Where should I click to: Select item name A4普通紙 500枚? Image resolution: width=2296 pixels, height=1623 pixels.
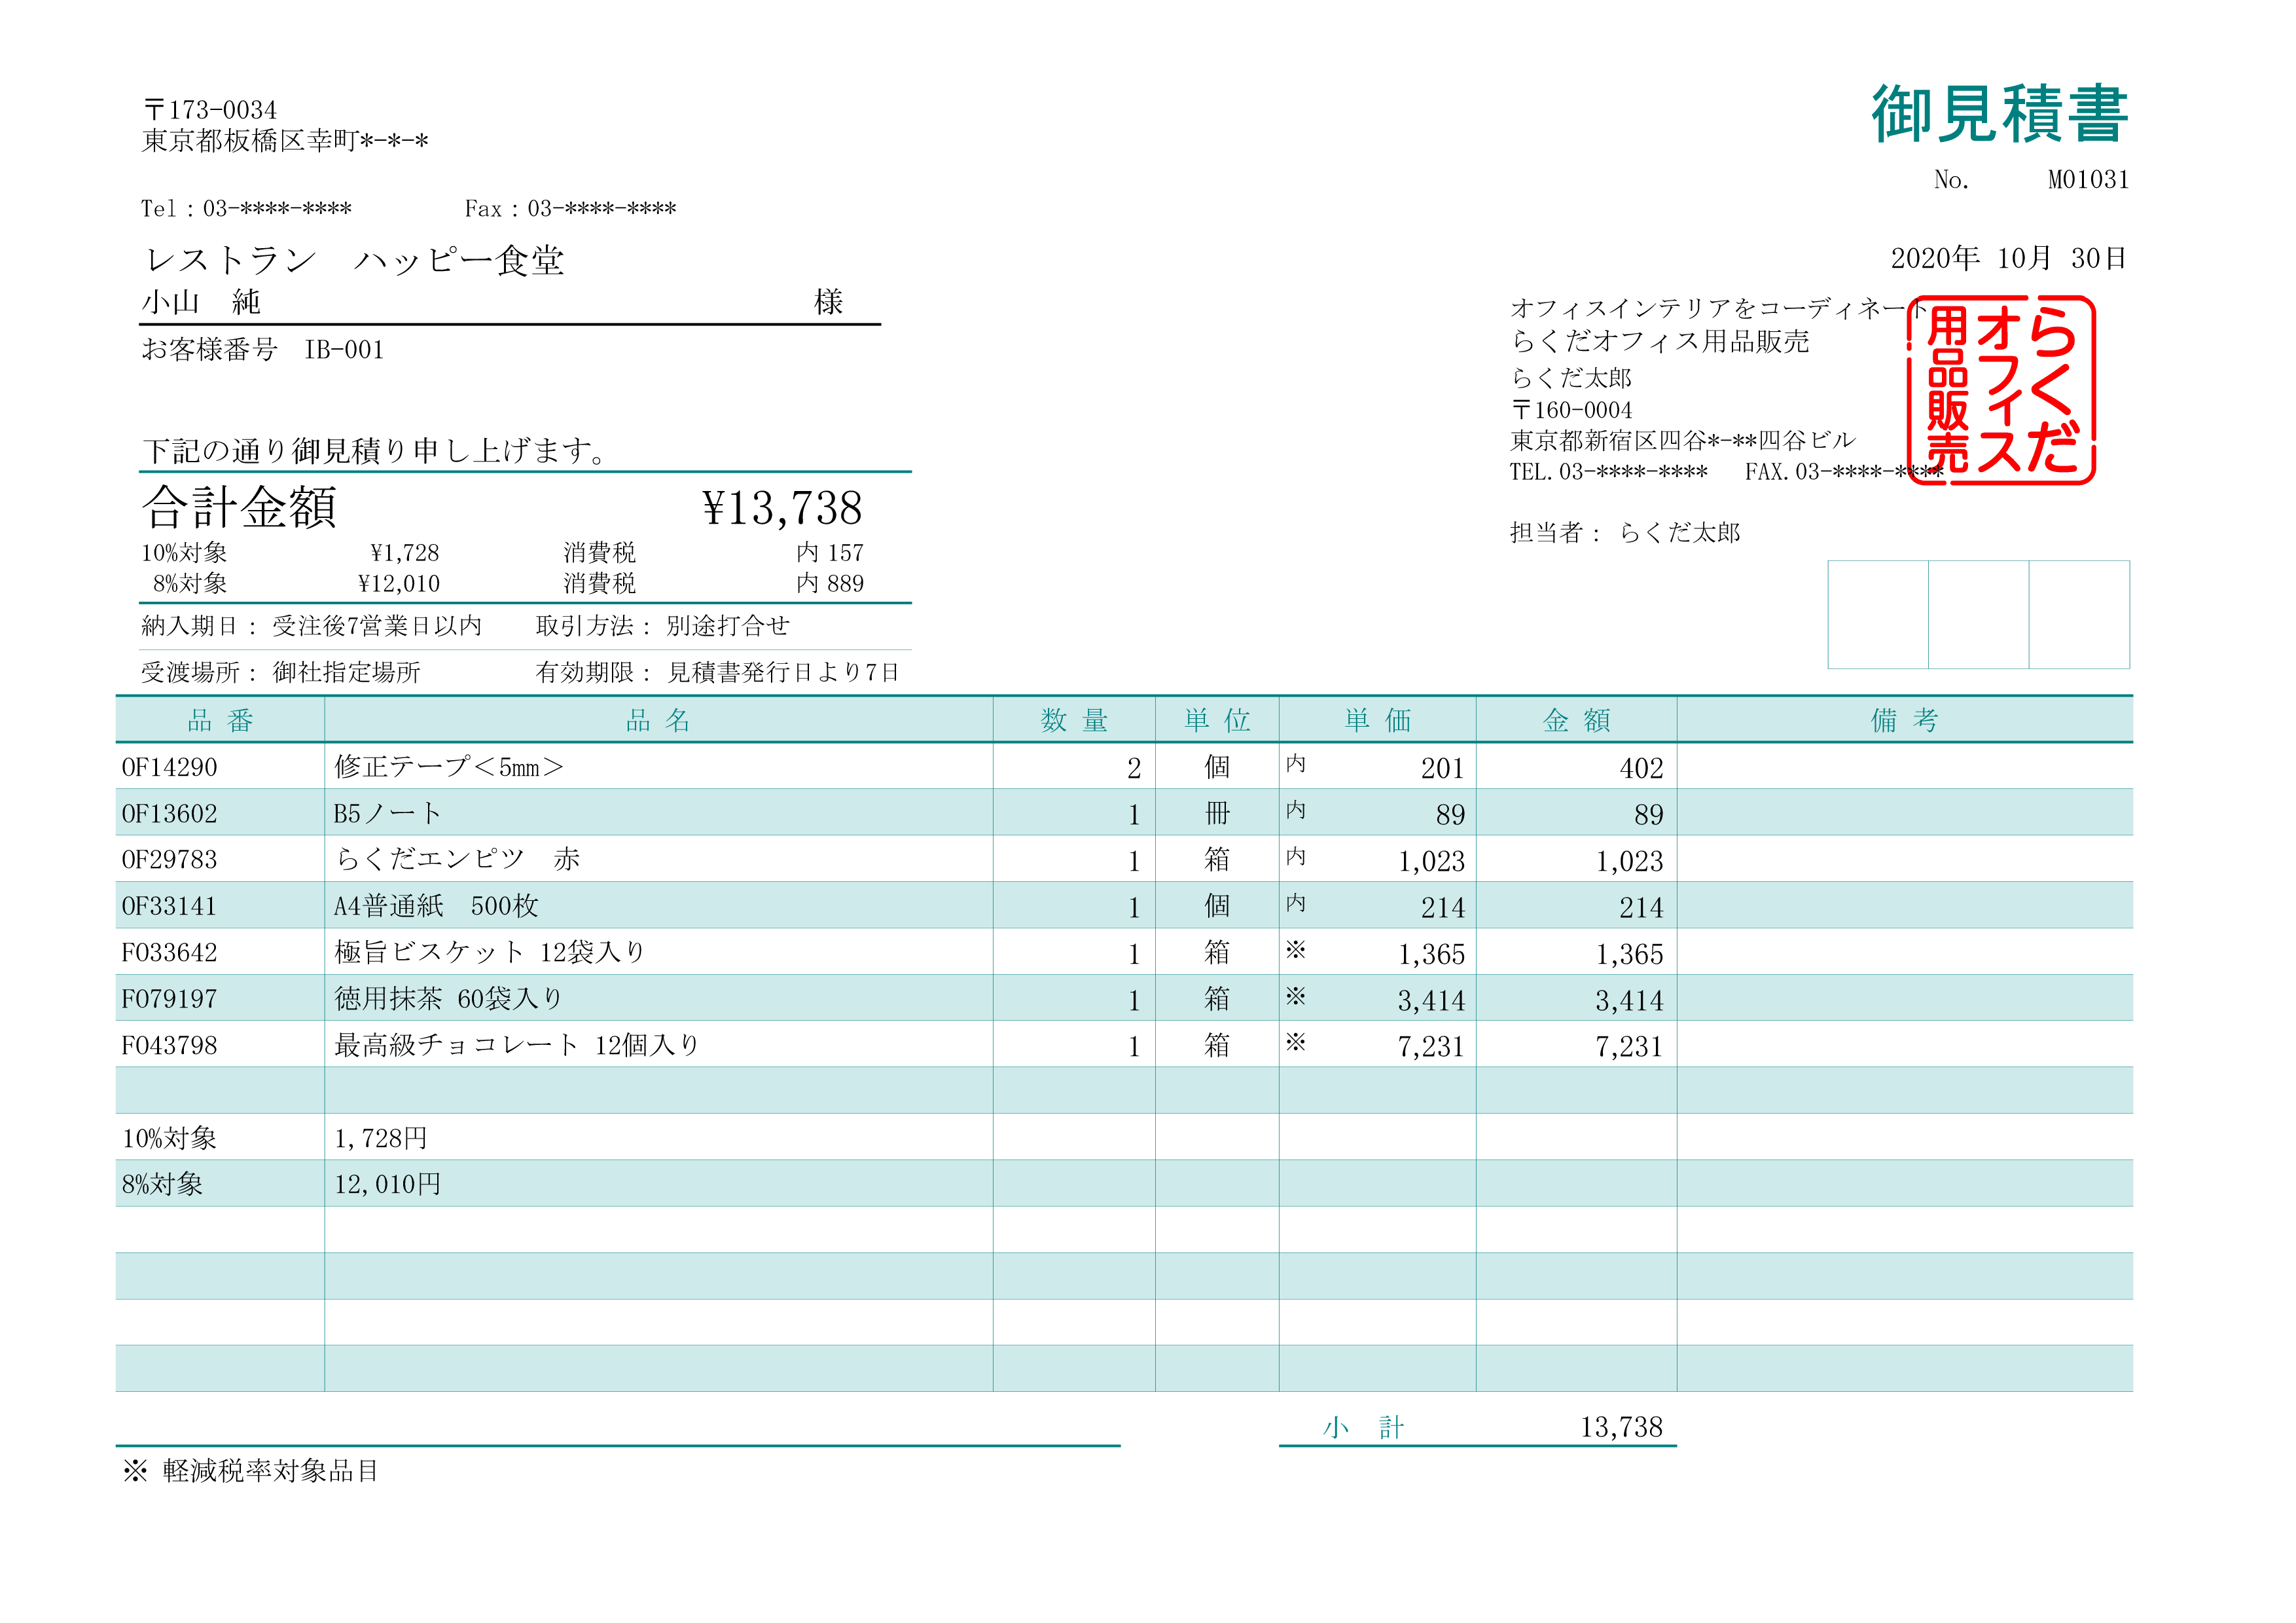pos(436,907)
